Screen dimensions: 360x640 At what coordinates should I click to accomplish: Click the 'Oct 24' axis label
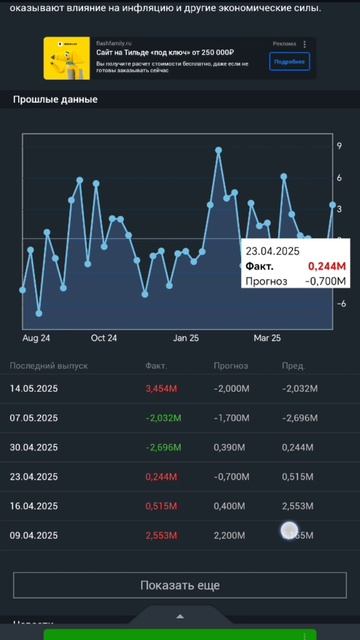point(104,338)
